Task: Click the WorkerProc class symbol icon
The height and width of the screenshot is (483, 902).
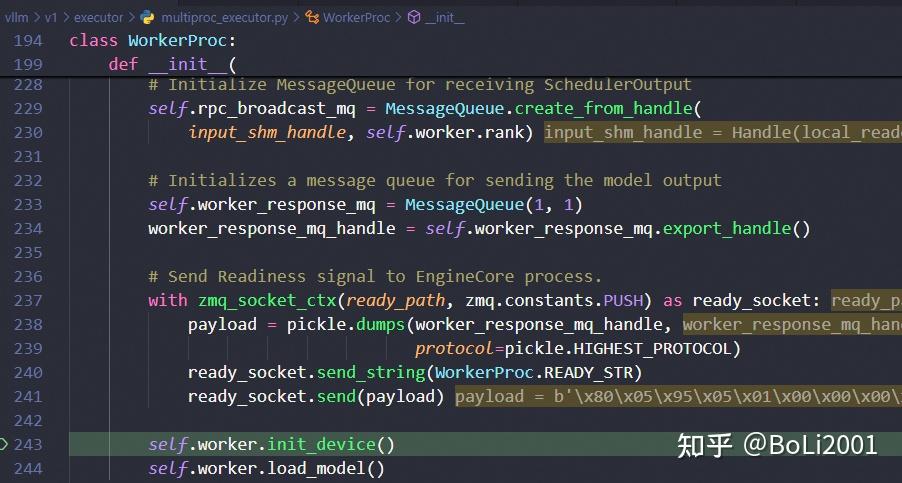Action: click(x=312, y=18)
